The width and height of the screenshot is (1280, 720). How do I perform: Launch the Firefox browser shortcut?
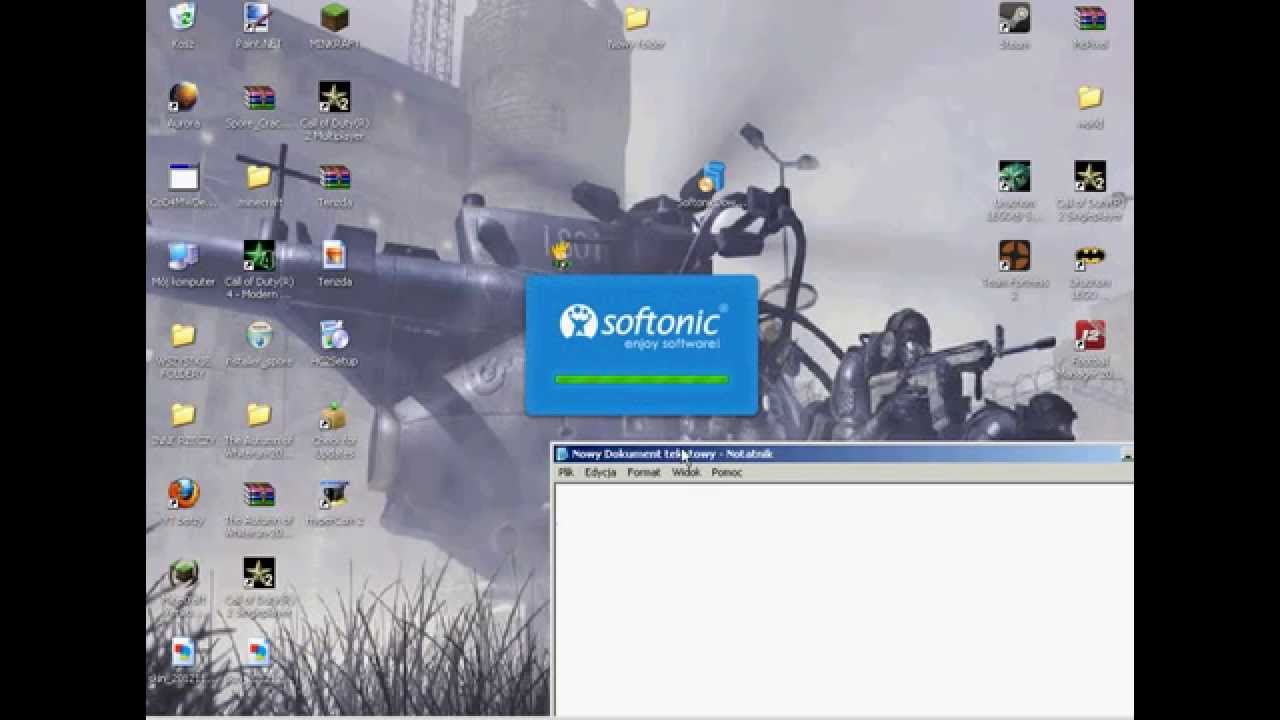coord(183,494)
